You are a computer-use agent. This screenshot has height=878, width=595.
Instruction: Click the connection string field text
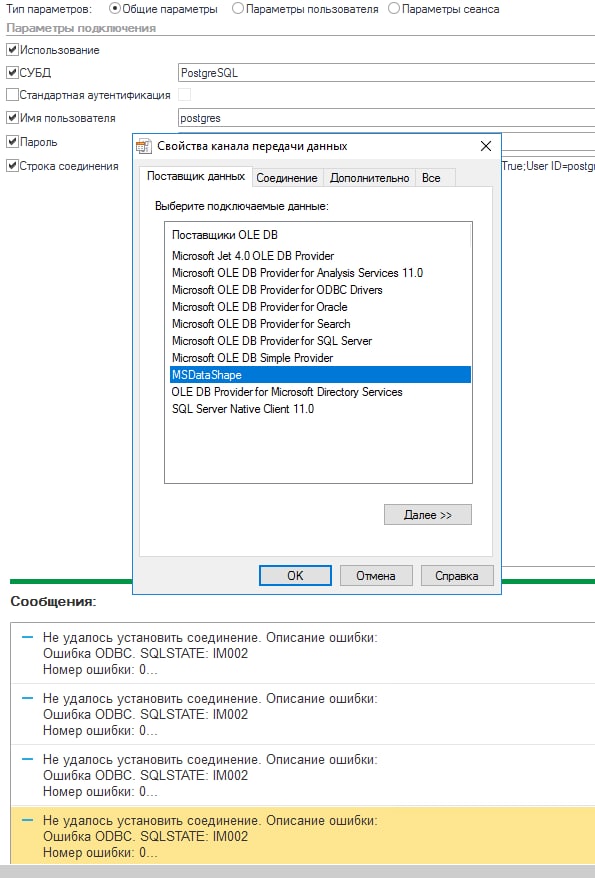tap(548, 166)
